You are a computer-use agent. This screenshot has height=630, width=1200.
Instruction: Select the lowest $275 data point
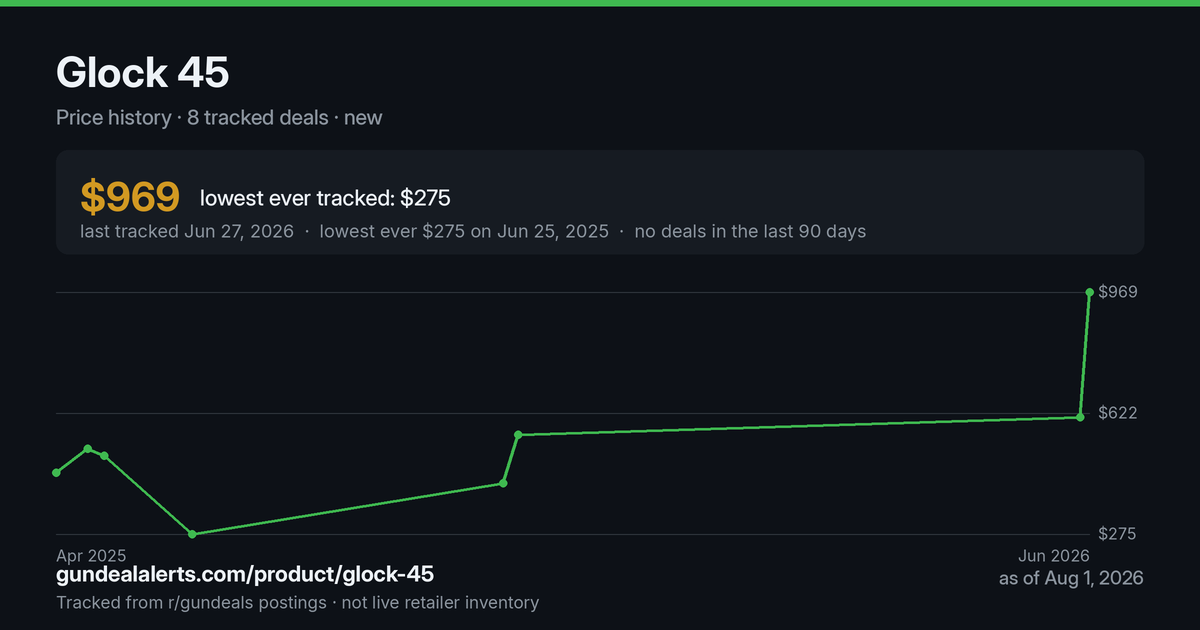[x=192, y=534]
